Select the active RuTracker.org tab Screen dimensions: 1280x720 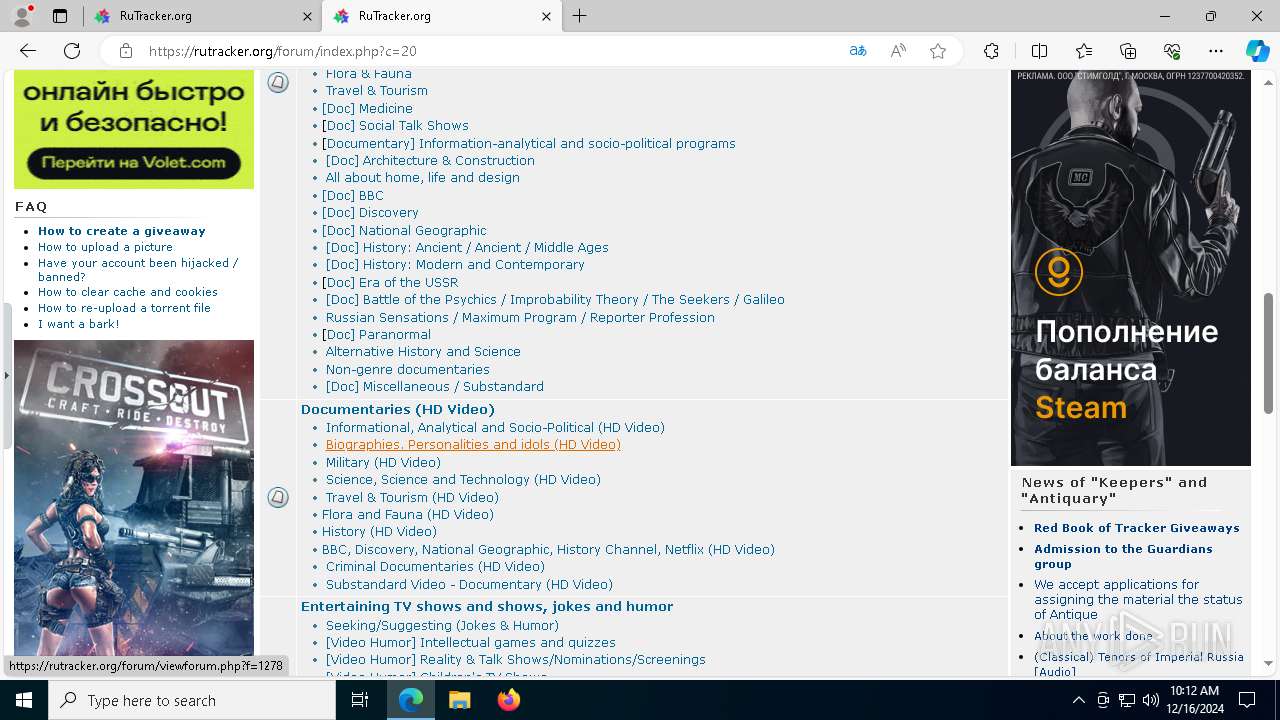pos(442,16)
